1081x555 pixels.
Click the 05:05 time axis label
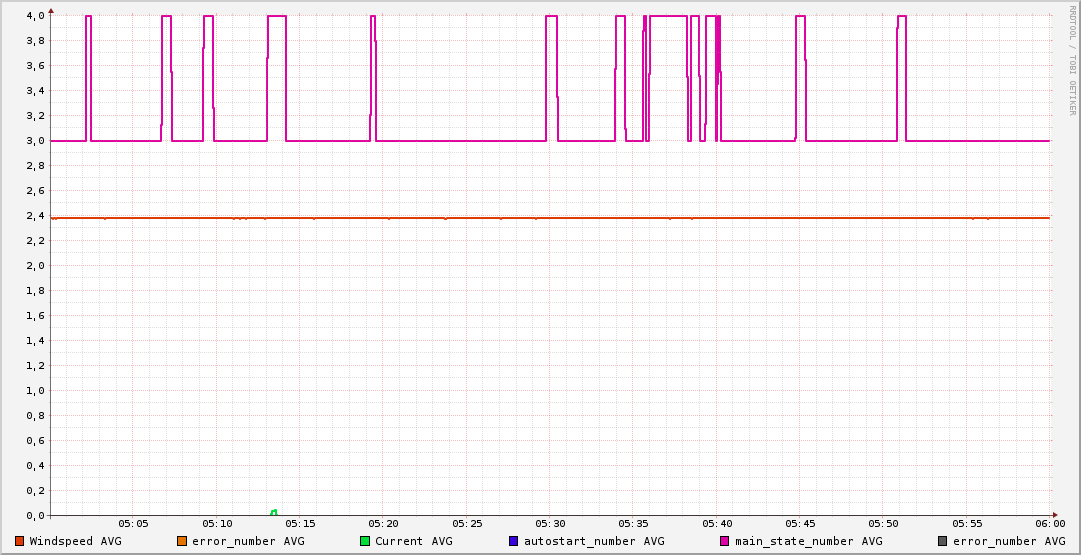tap(133, 524)
